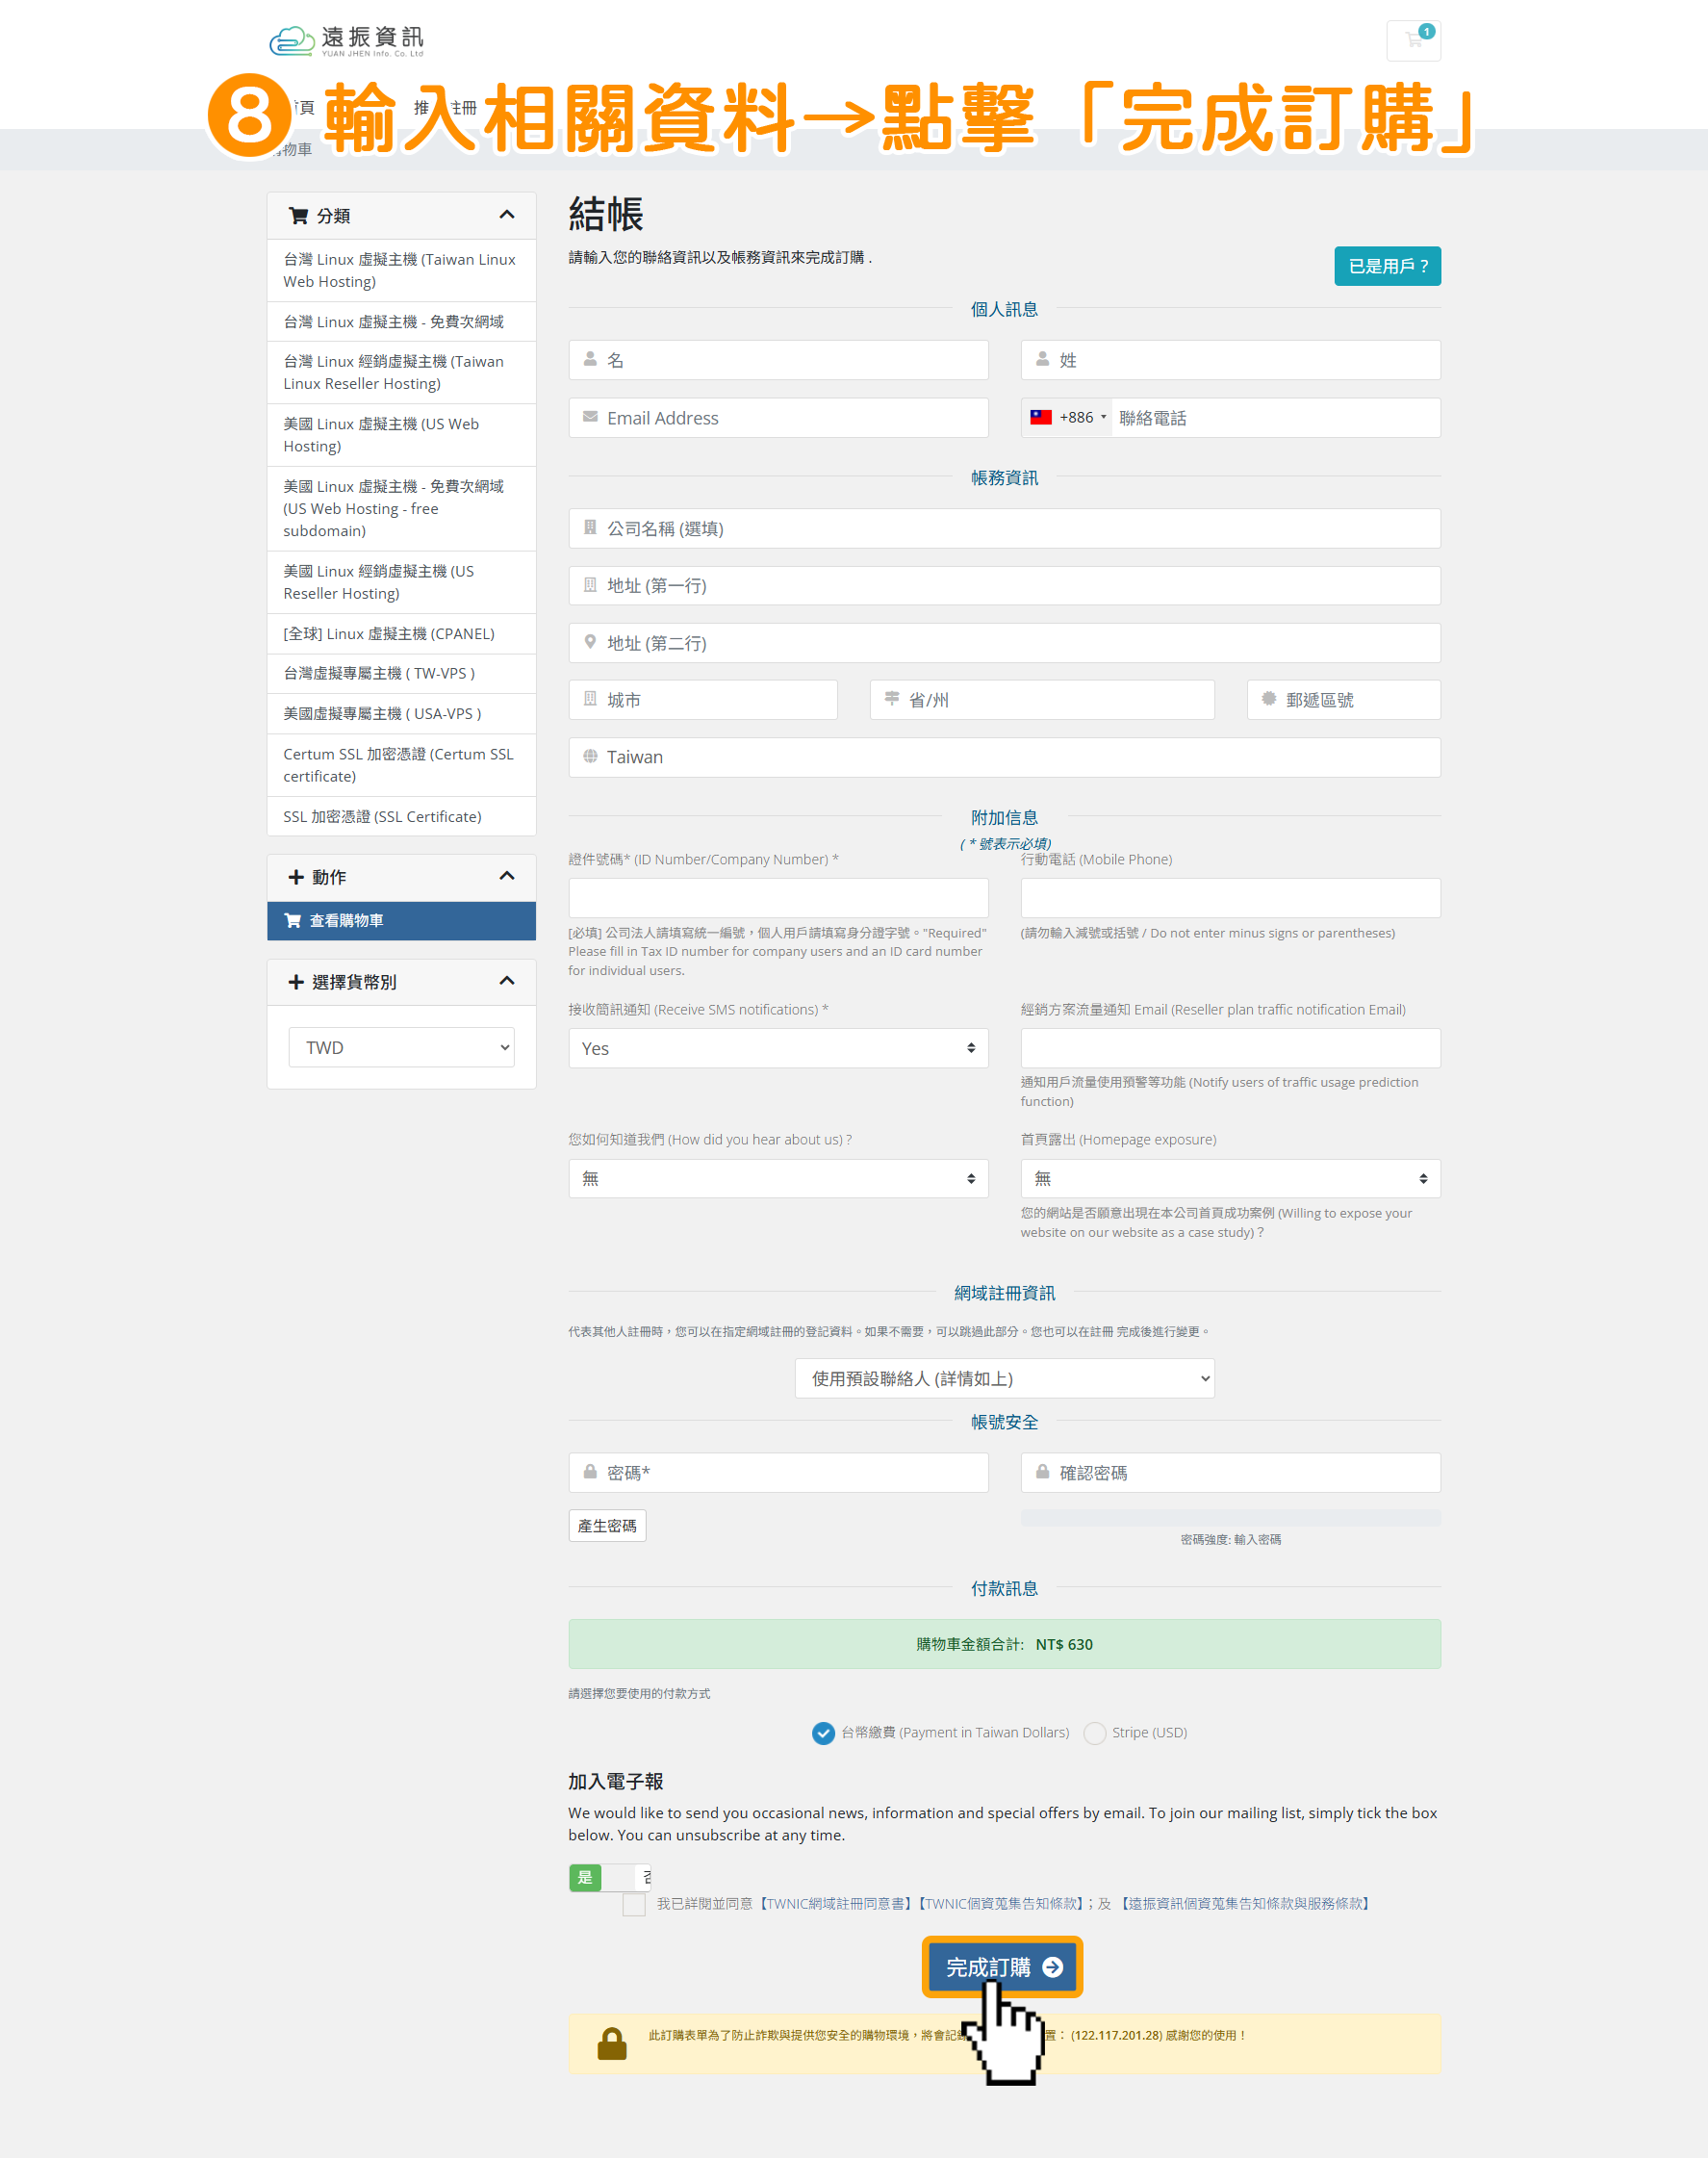Click the plus icon beside 動作
This screenshot has height=2158, width=1708.
(x=296, y=877)
